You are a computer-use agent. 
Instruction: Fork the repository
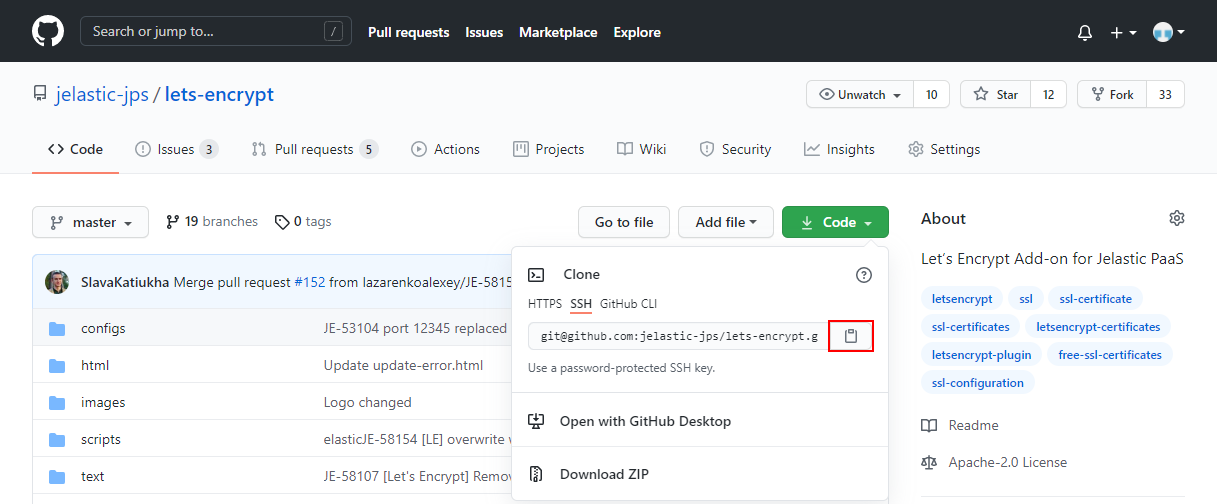coord(1111,94)
